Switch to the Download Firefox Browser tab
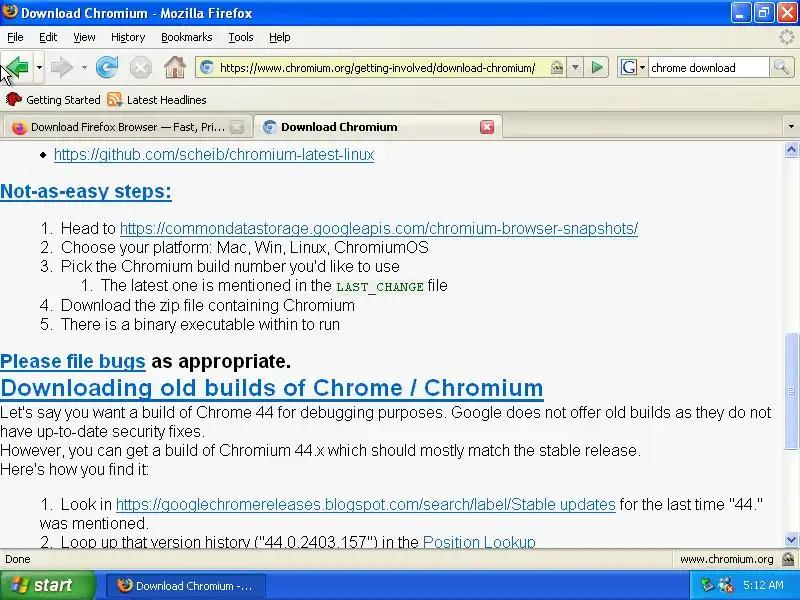This screenshot has width=800, height=600. click(x=127, y=127)
